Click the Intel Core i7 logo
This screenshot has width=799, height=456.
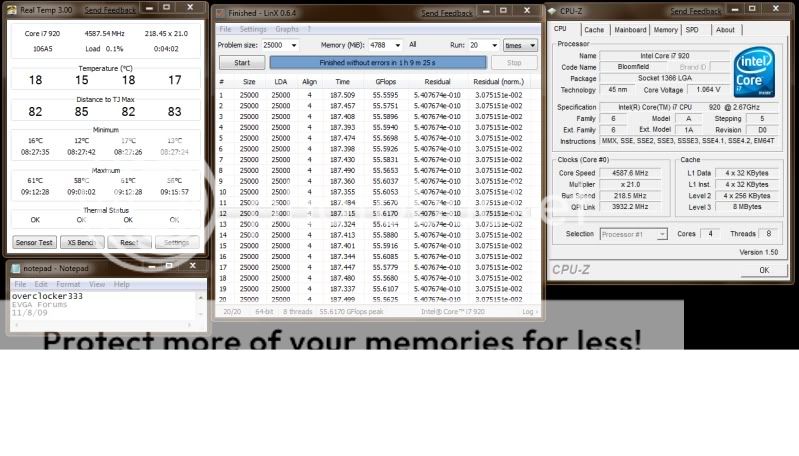tap(754, 71)
